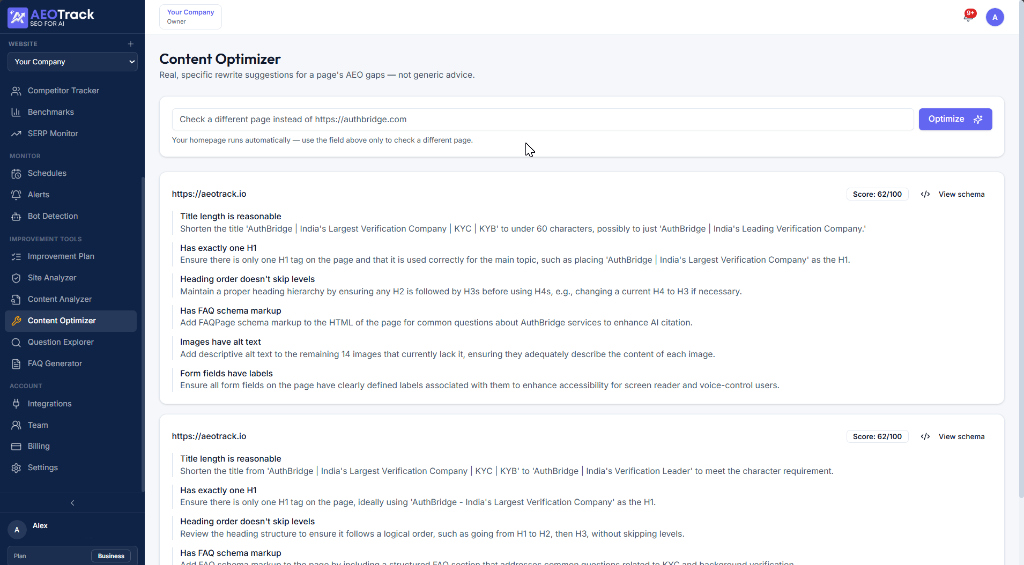
Task: Click the AEOTrack logo icon
Action: 18,18
